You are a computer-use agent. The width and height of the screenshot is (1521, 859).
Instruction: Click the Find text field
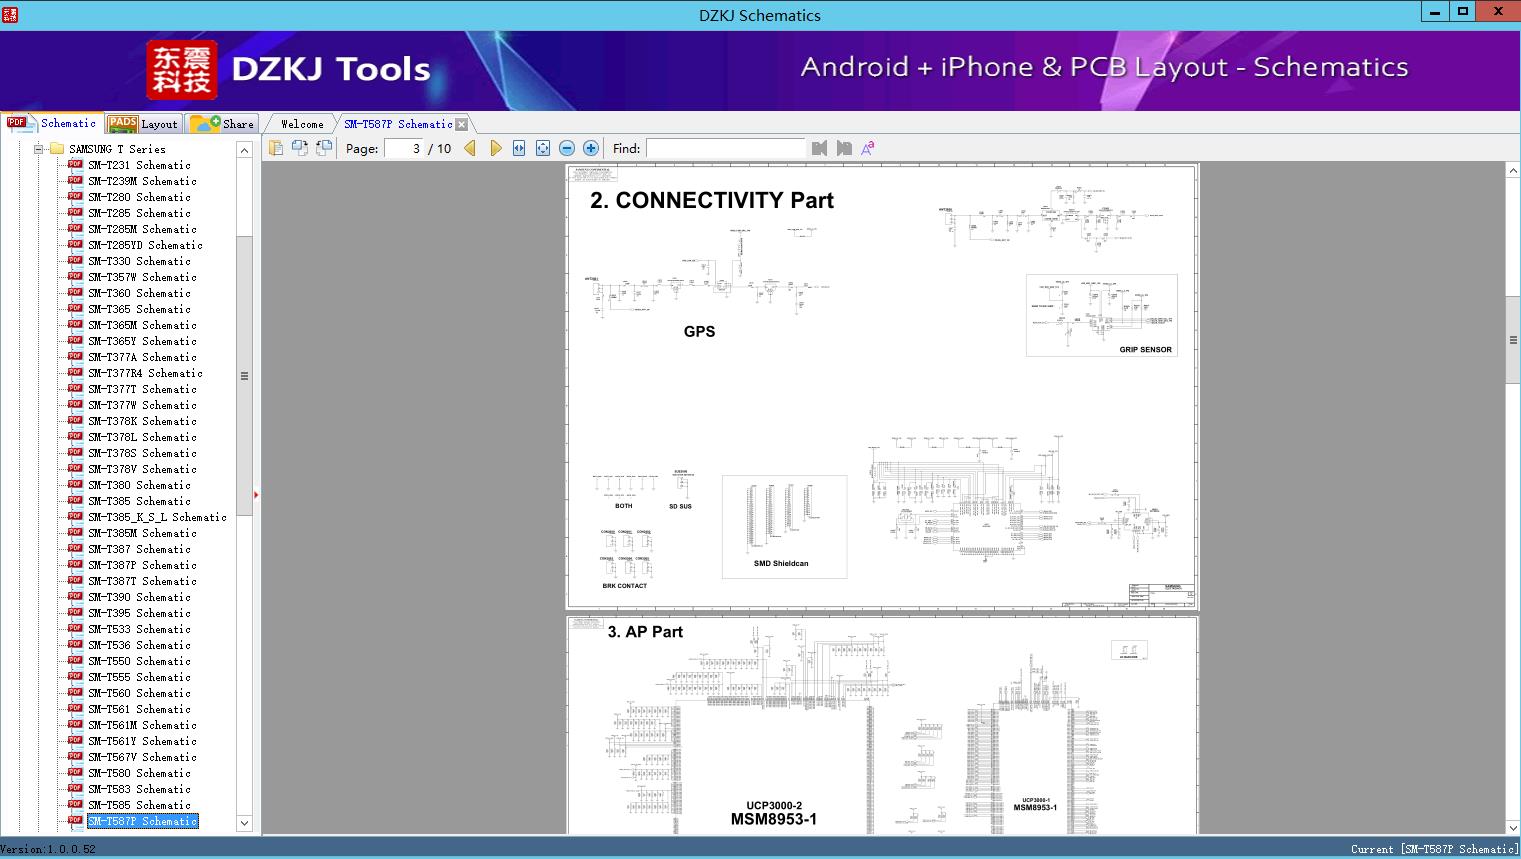[x=725, y=148]
